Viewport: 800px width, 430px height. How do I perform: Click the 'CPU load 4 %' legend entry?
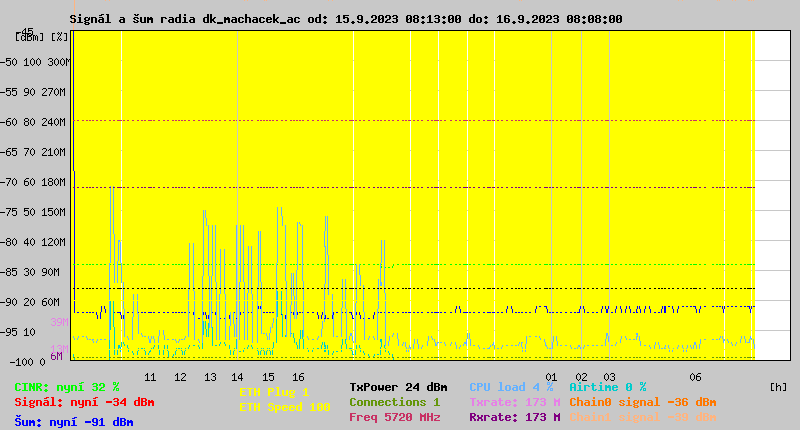511,387
